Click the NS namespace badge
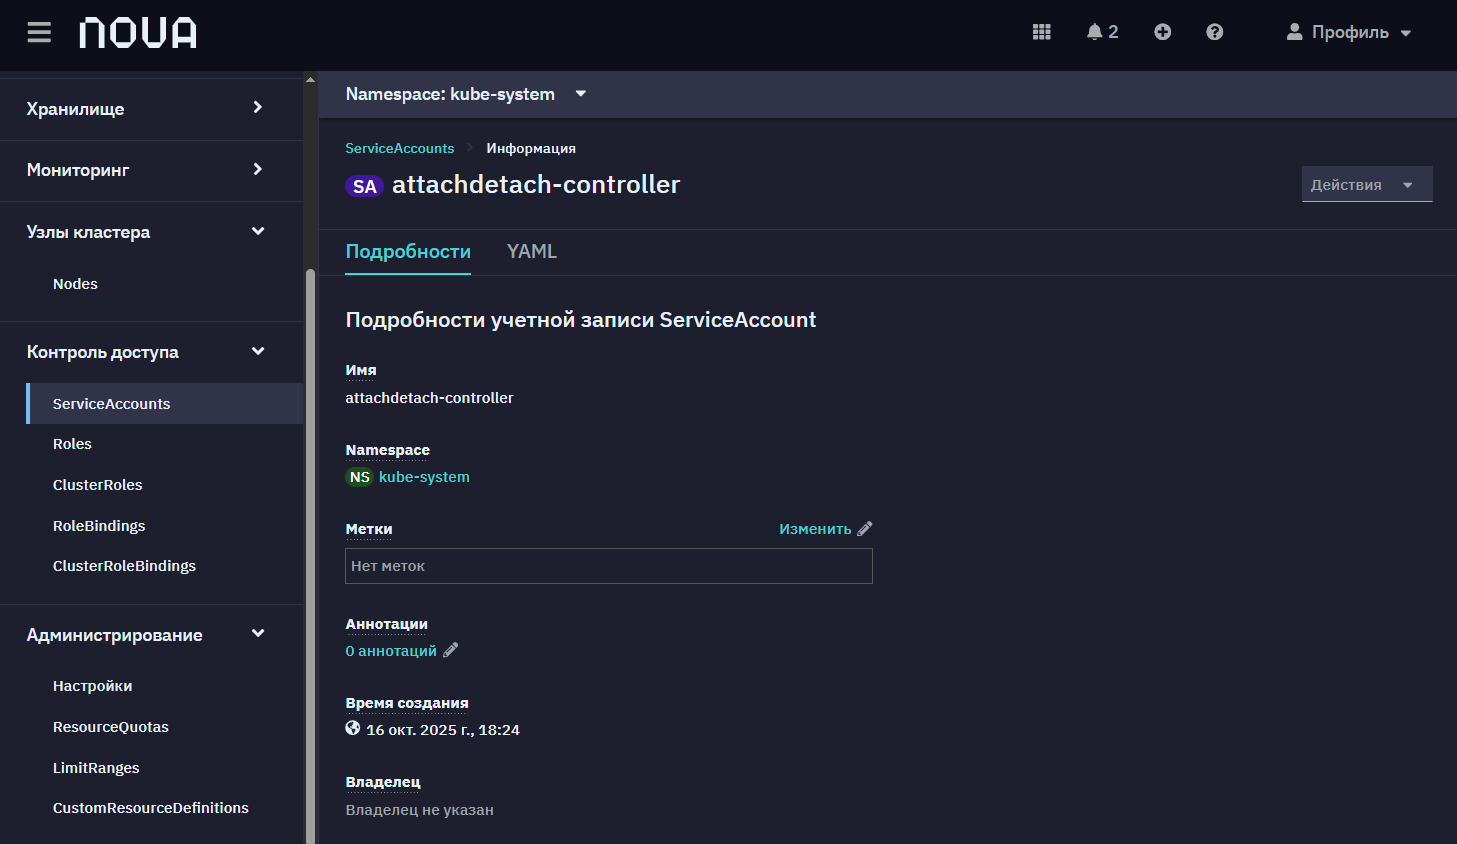The width and height of the screenshot is (1457, 844). [359, 477]
